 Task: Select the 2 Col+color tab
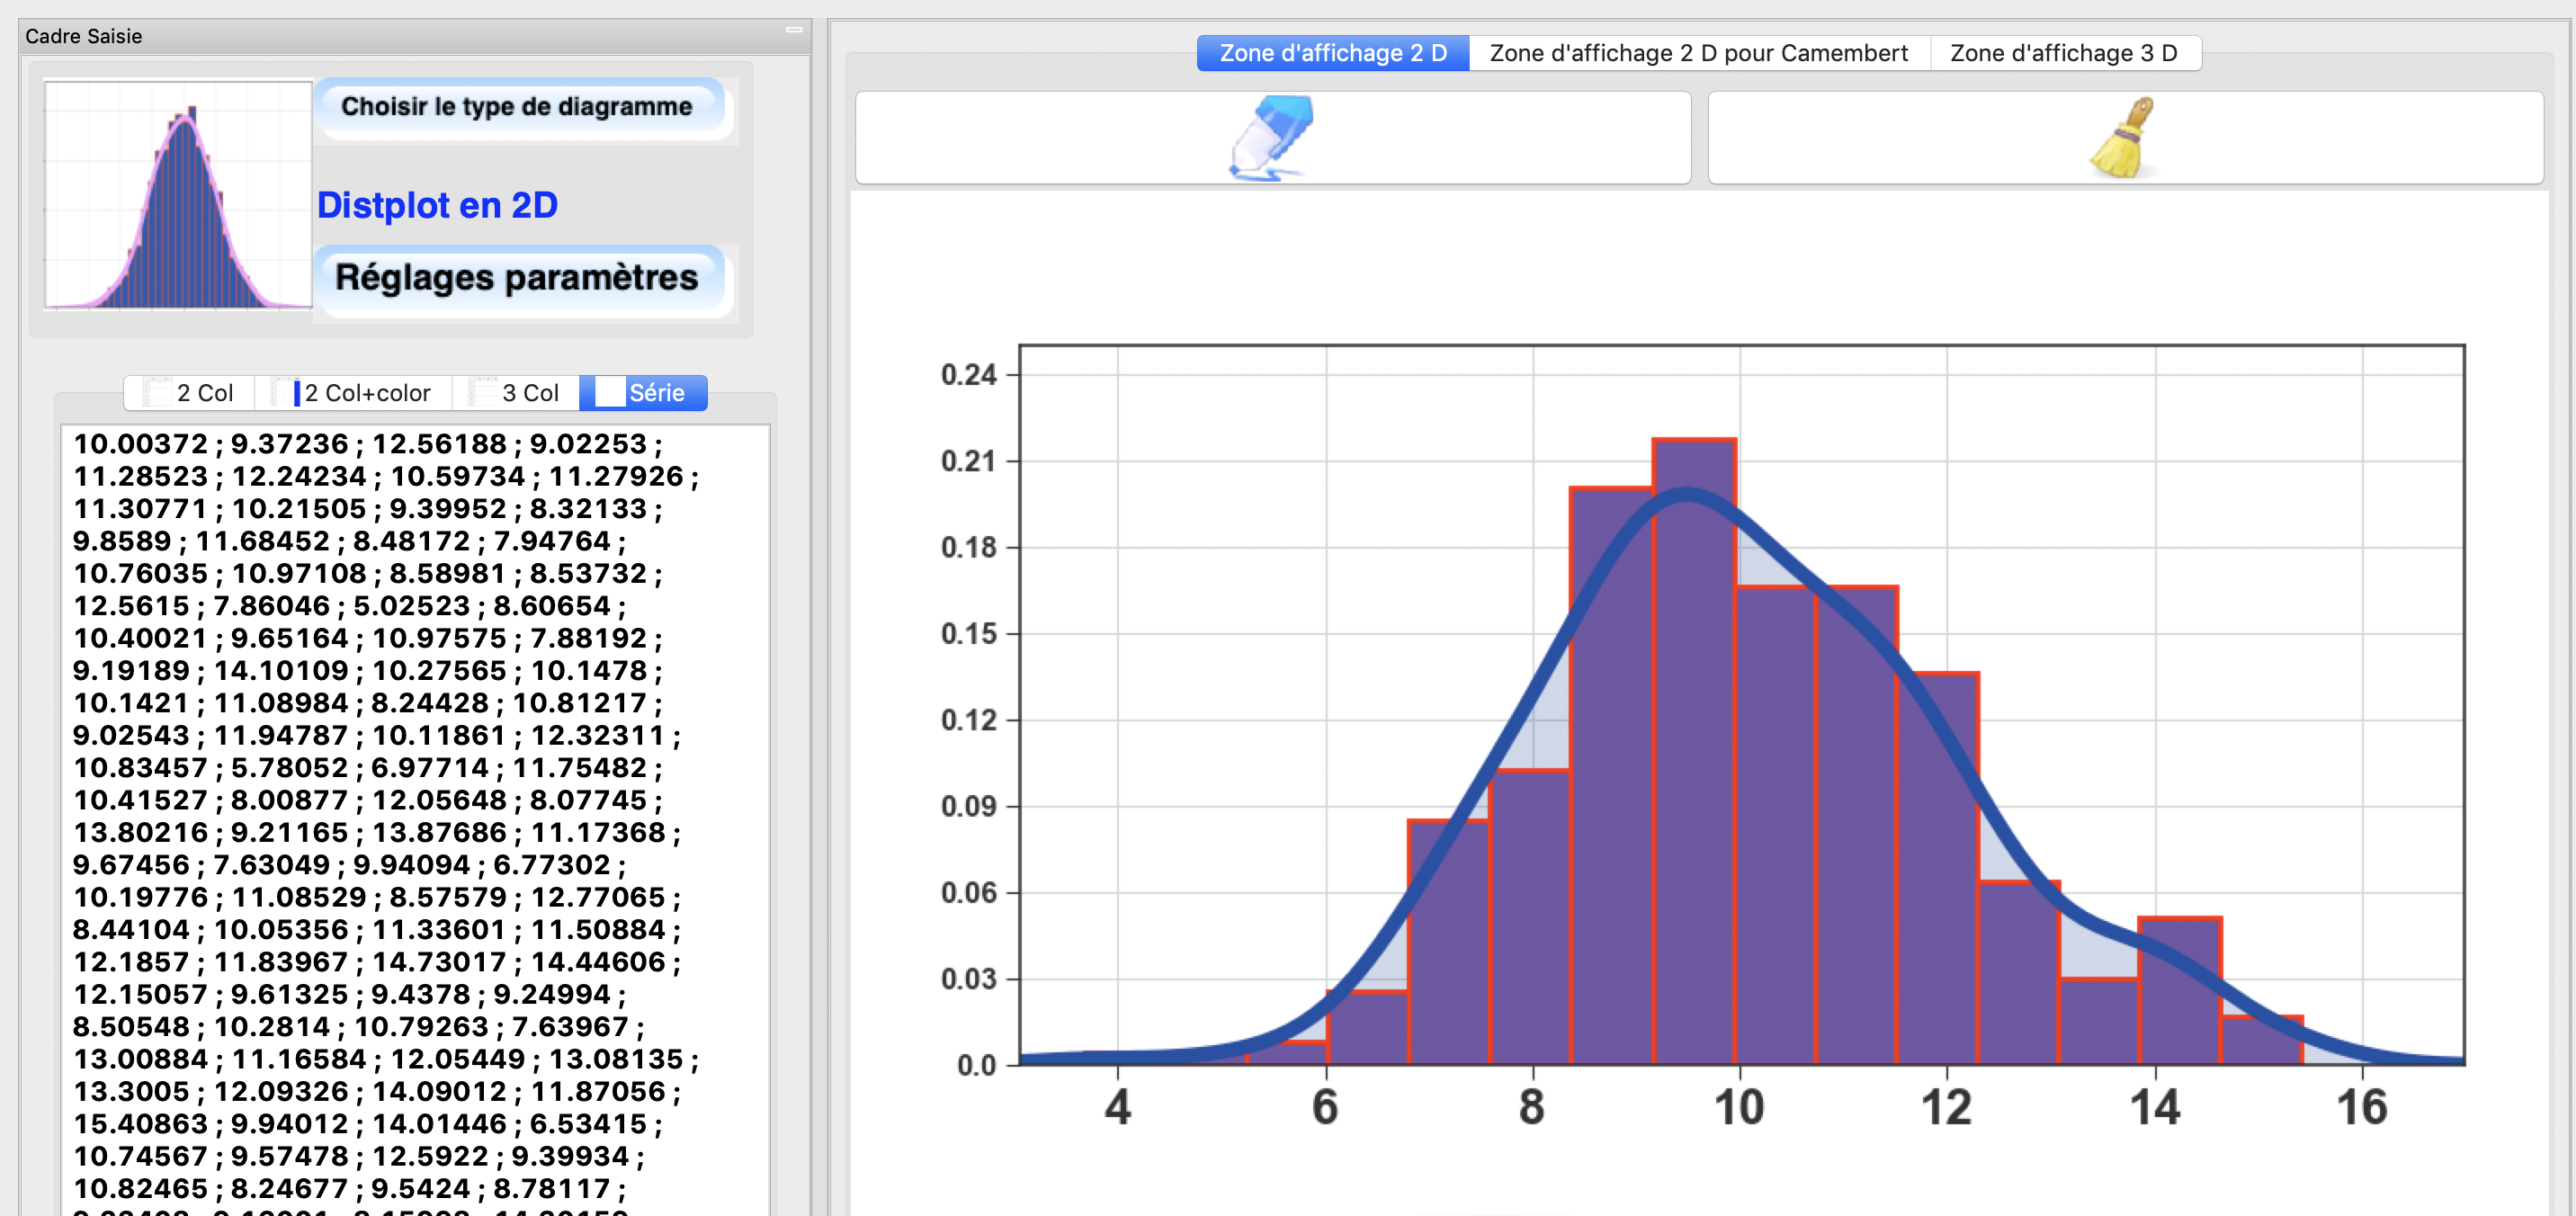coord(354,393)
